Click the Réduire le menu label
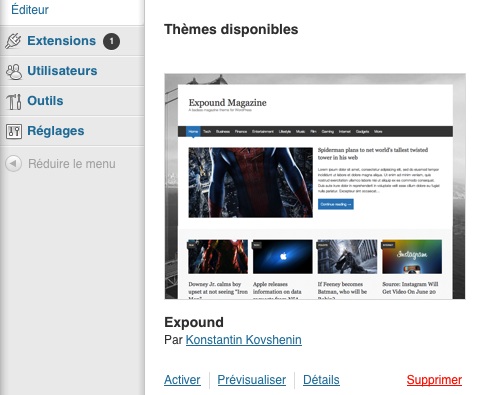The width and height of the screenshot is (481, 395). pos(72,164)
